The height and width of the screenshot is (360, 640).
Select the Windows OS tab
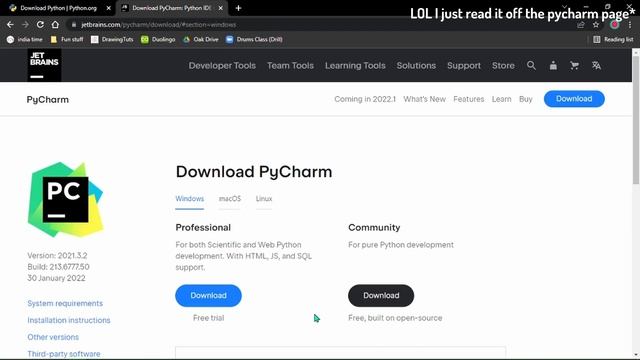[x=189, y=199]
